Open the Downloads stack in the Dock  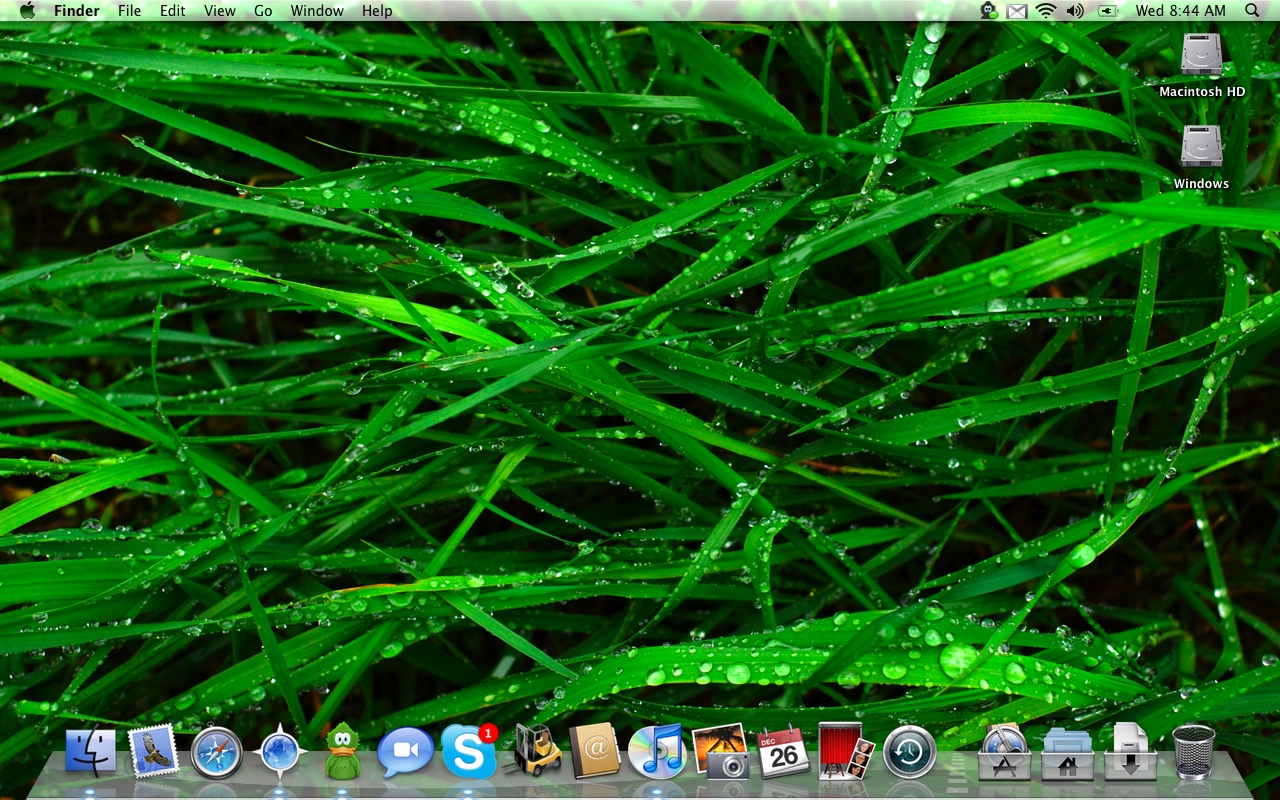click(x=1130, y=752)
